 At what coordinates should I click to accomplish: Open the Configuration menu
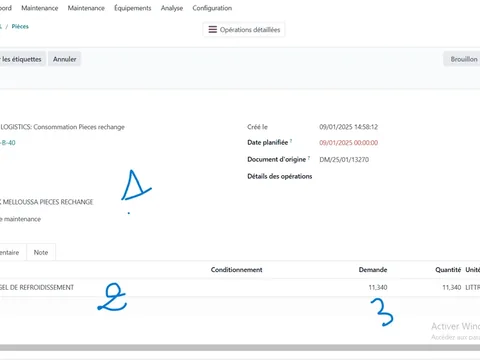[212, 8]
